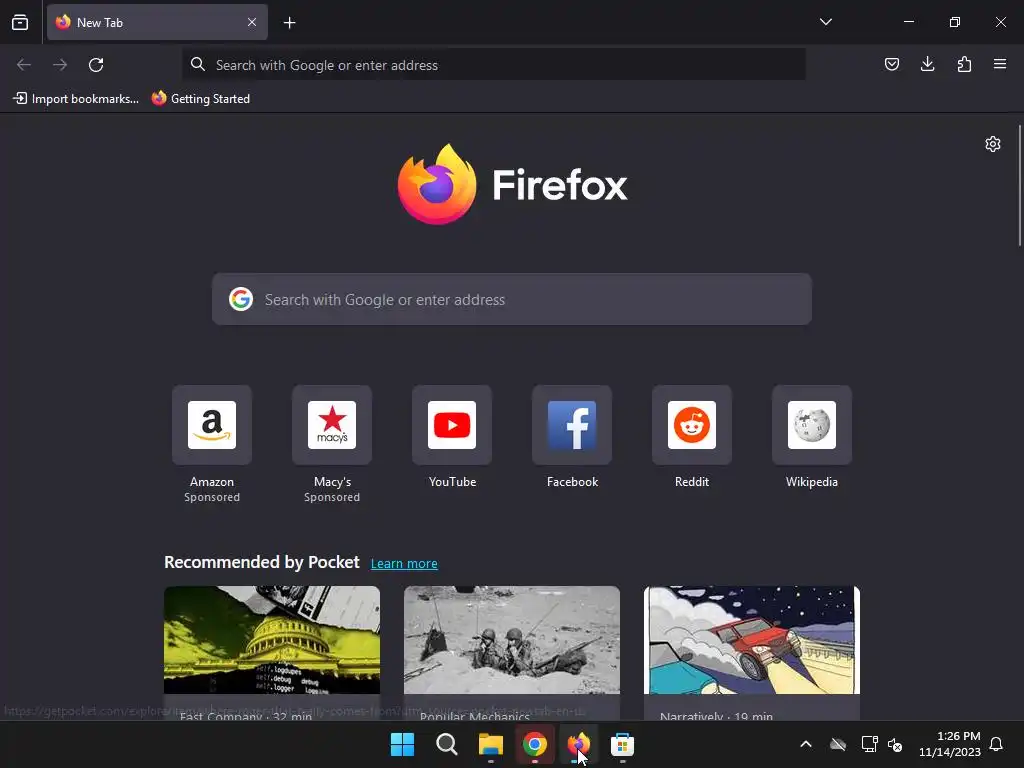
Task: Open the Fast Company Capitol article thumbnail
Action: [x=272, y=640]
